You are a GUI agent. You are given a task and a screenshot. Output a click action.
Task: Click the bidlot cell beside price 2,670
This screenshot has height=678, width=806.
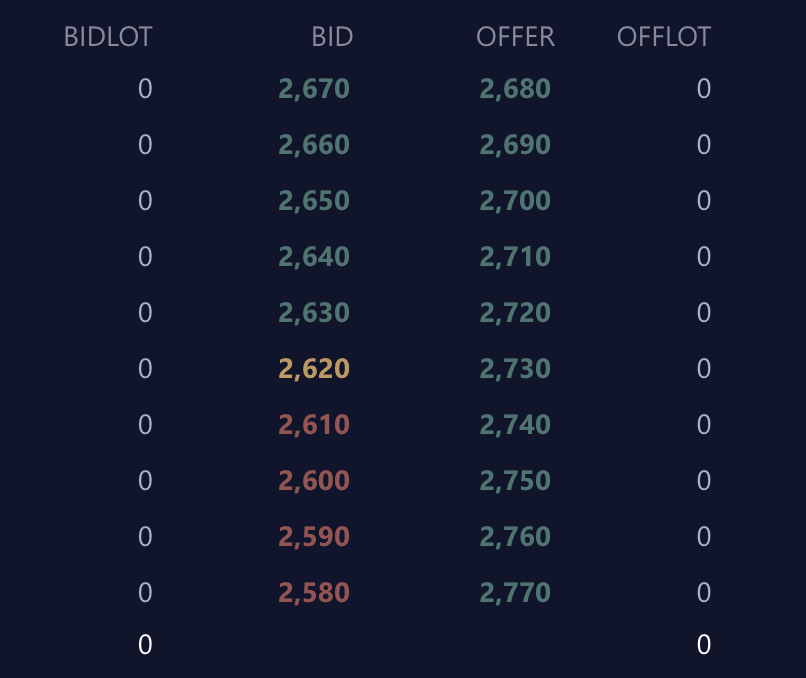pyautogui.click(x=145, y=88)
